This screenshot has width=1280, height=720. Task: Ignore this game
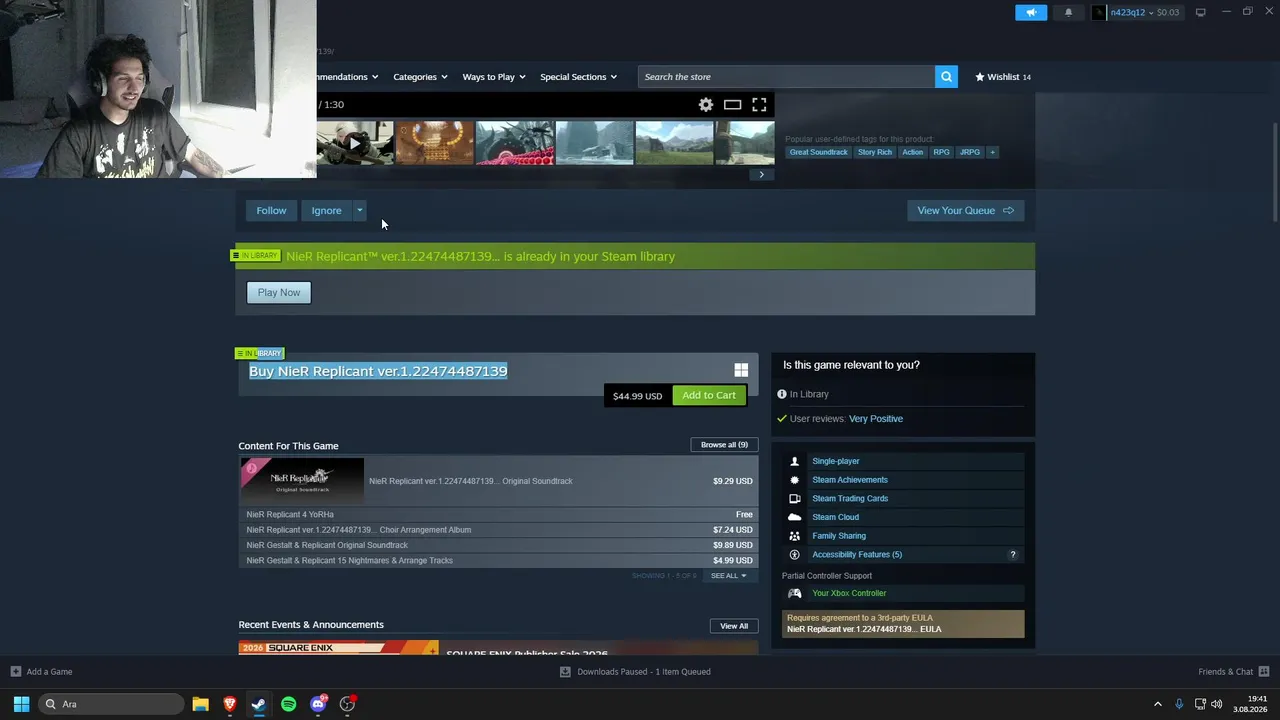326,210
